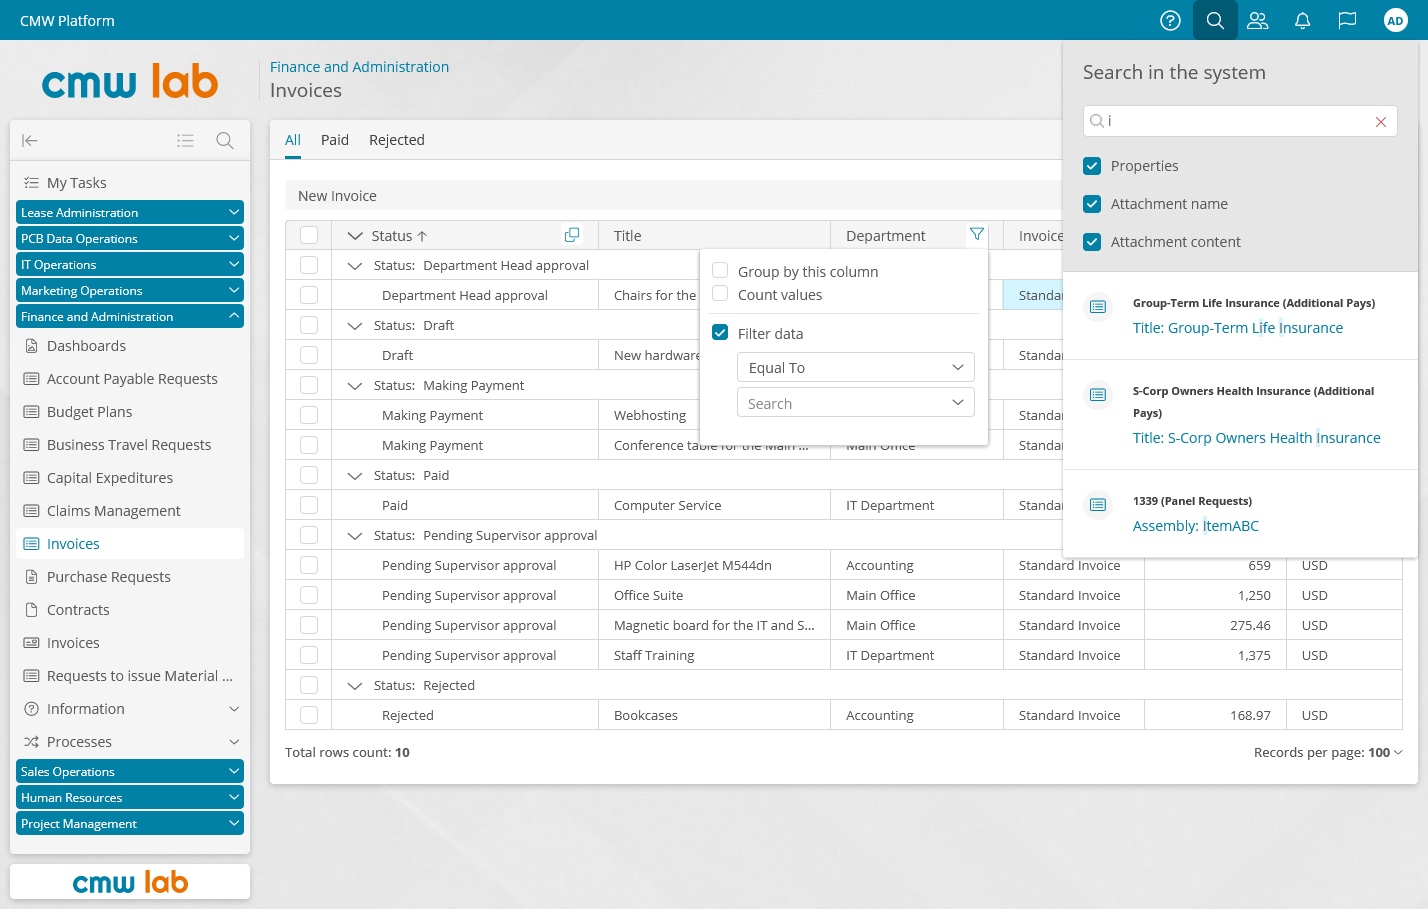Open Purchase Requests in sidebar
1428x909 pixels.
tap(130, 577)
